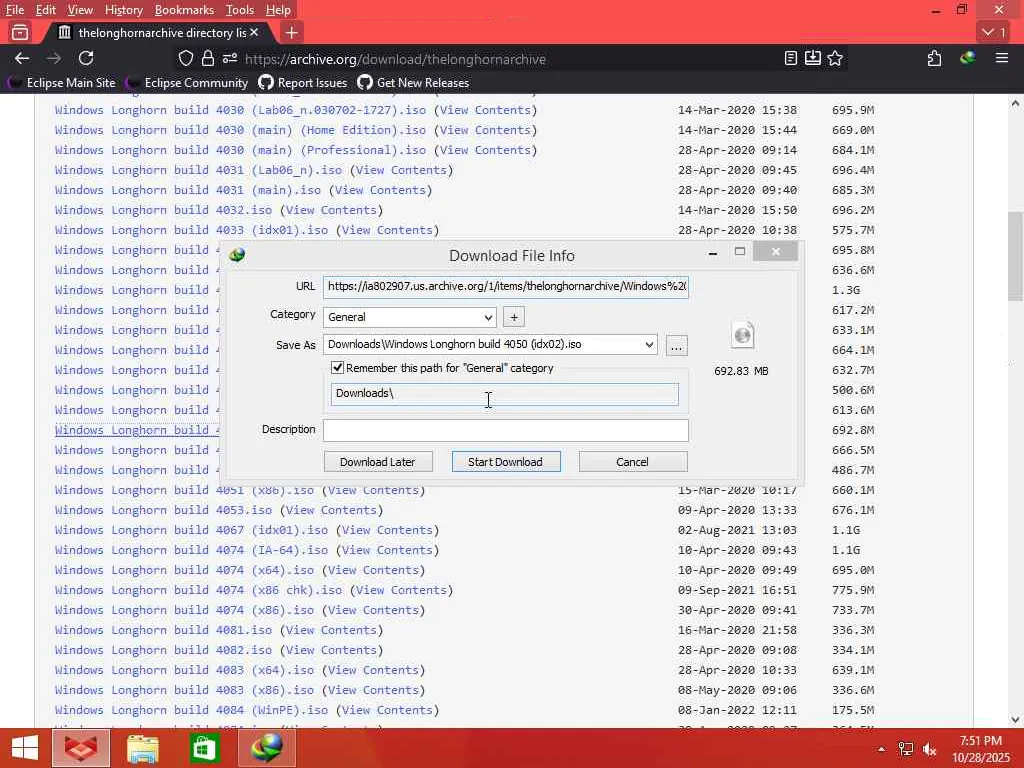The height and width of the screenshot is (768, 1024).
Task: Open Windows Longhorn build 4074 (x64).iso
Action: coord(184,570)
